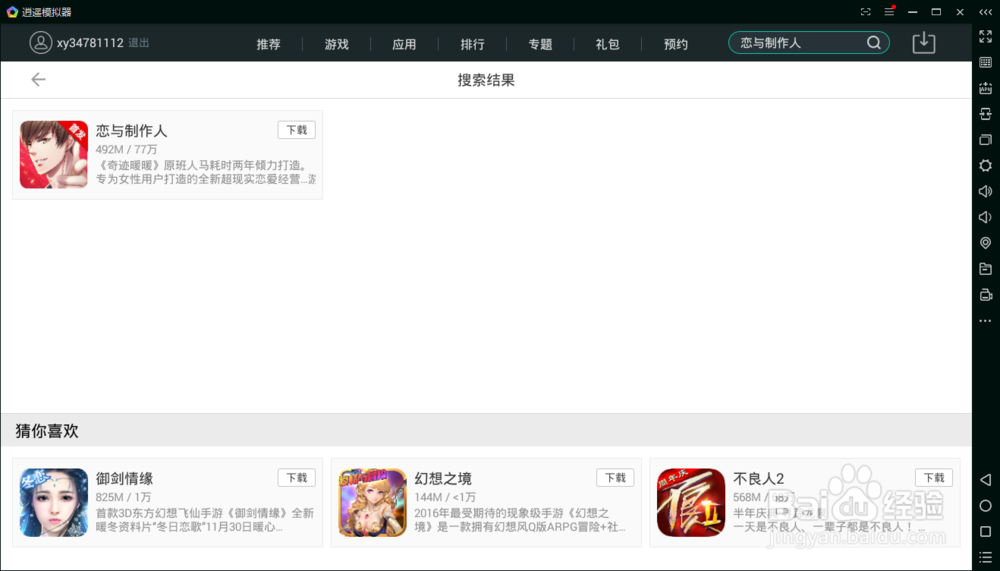Click the 492M / 77万 size text
The width and height of the screenshot is (1000, 571).
[x=126, y=149]
